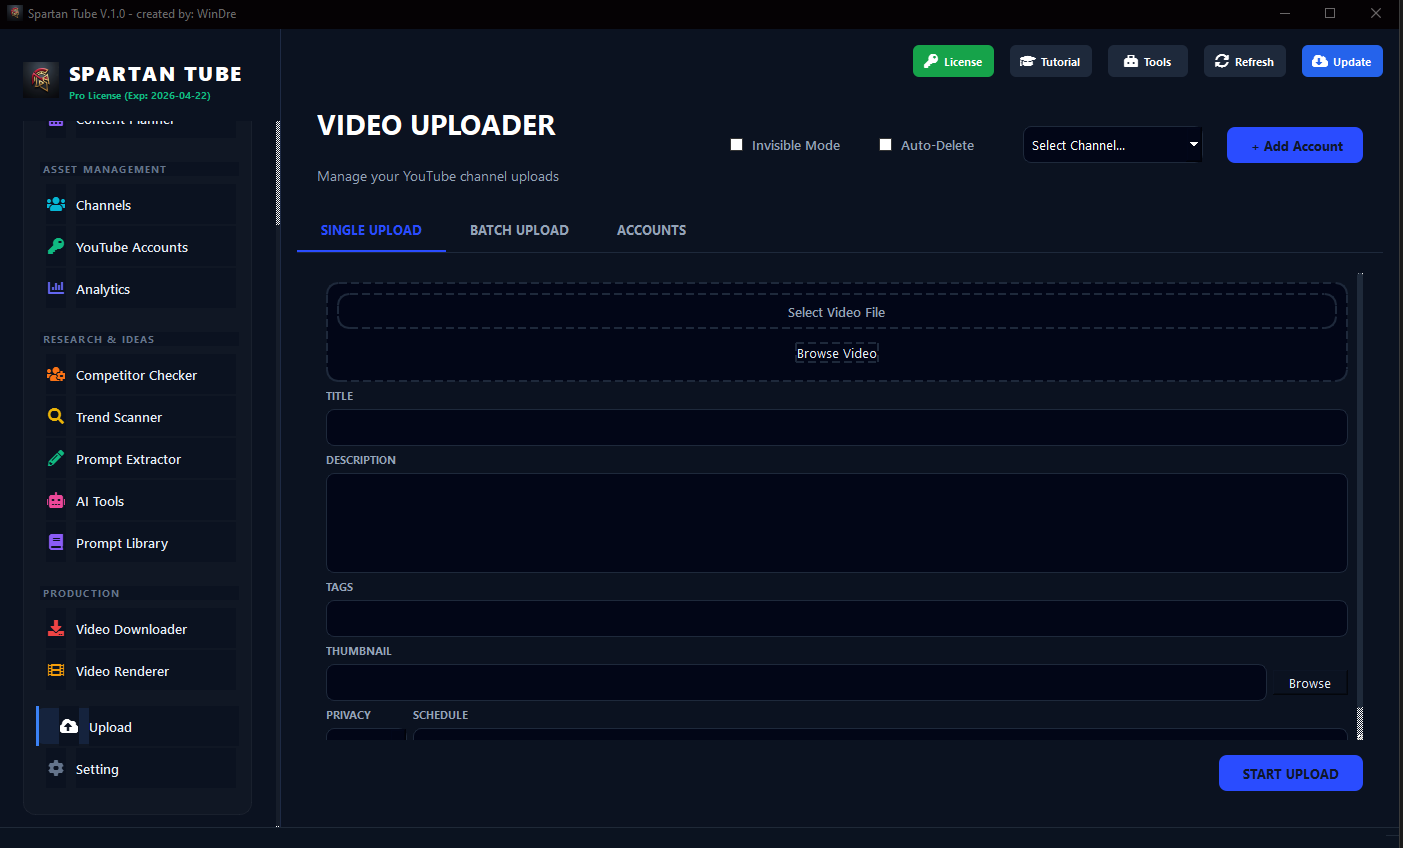Image resolution: width=1403 pixels, height=848 pixels.
Task: Open AI Tools via the robot icon
Action: [56, 500]
